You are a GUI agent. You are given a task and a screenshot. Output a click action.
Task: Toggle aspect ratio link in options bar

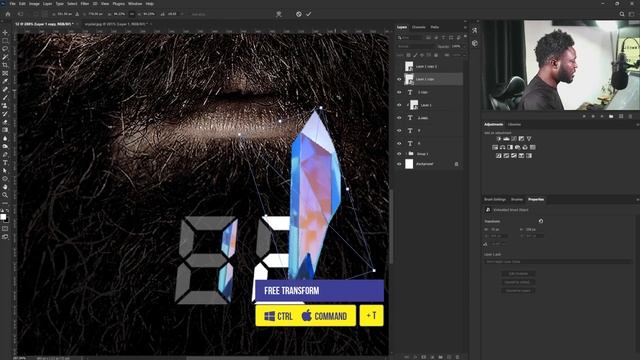coord(132,14)
